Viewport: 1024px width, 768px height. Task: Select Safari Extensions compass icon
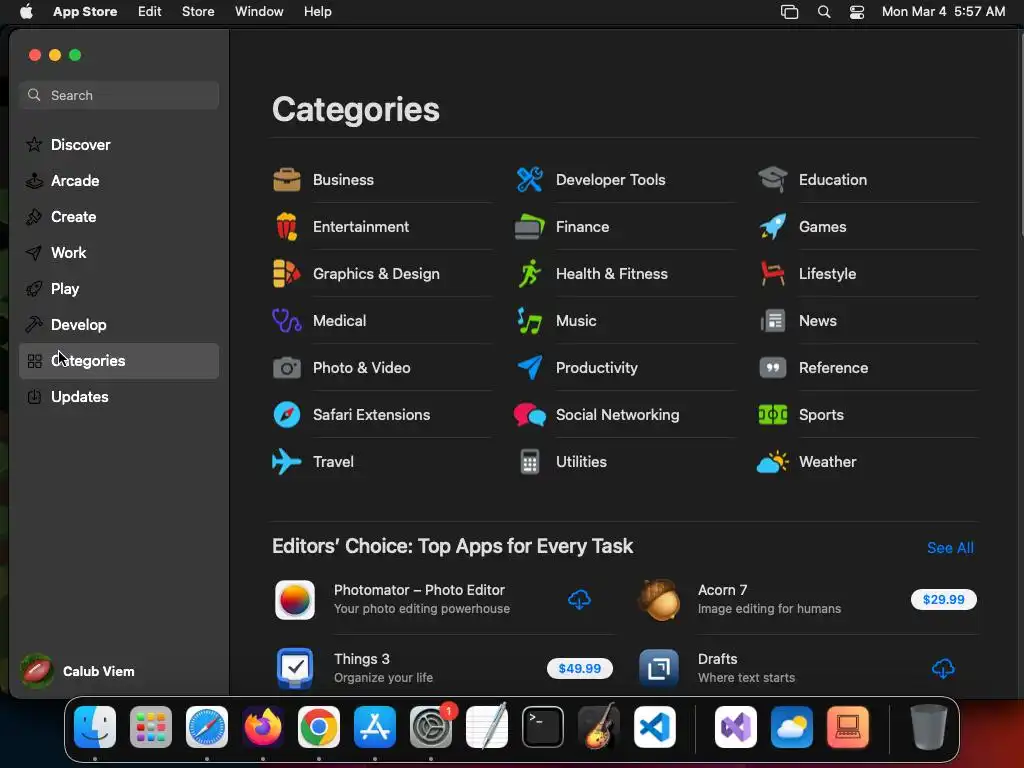[x=287, y=415]
